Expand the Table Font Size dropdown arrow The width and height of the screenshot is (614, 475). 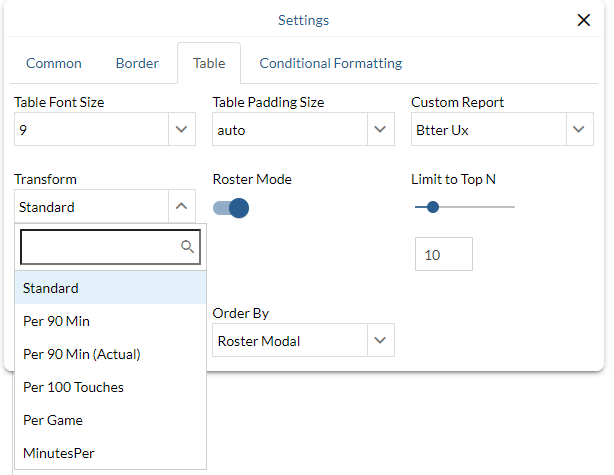coord(181,129)
